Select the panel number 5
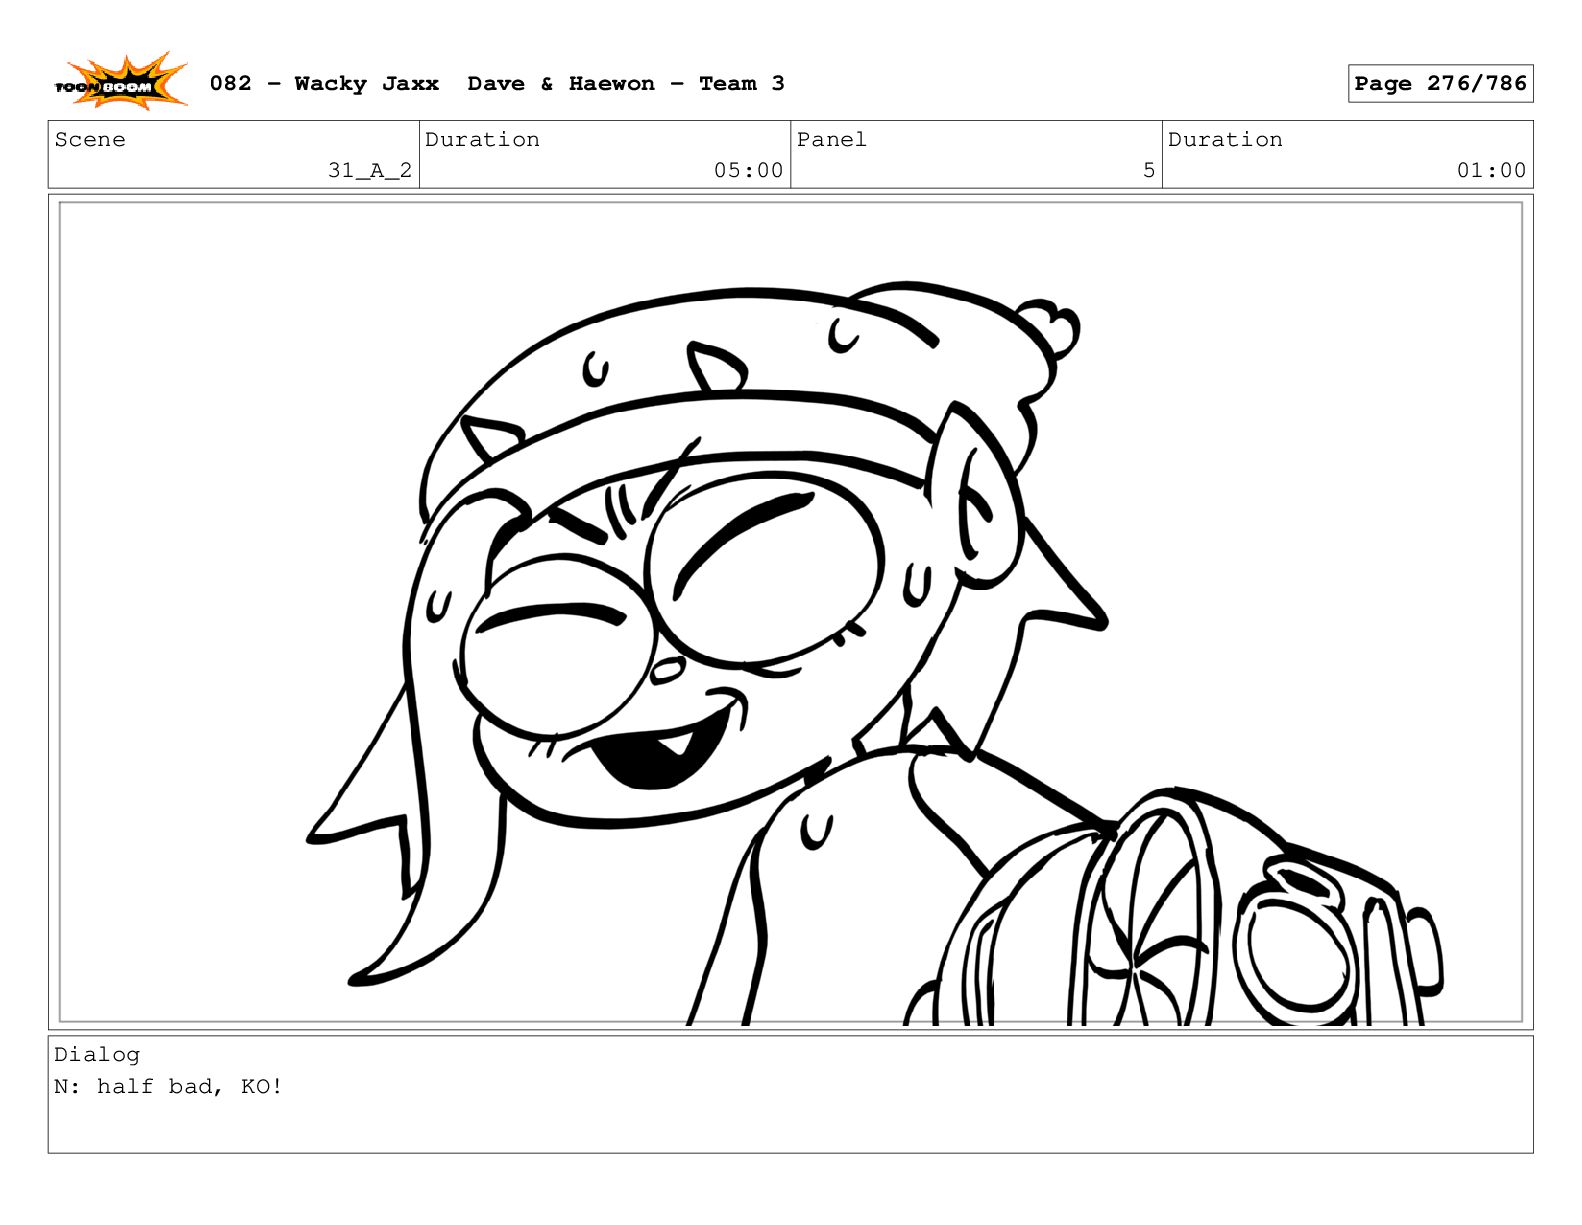Viewport: 1582px width, 1225px height. (1148, 170)
